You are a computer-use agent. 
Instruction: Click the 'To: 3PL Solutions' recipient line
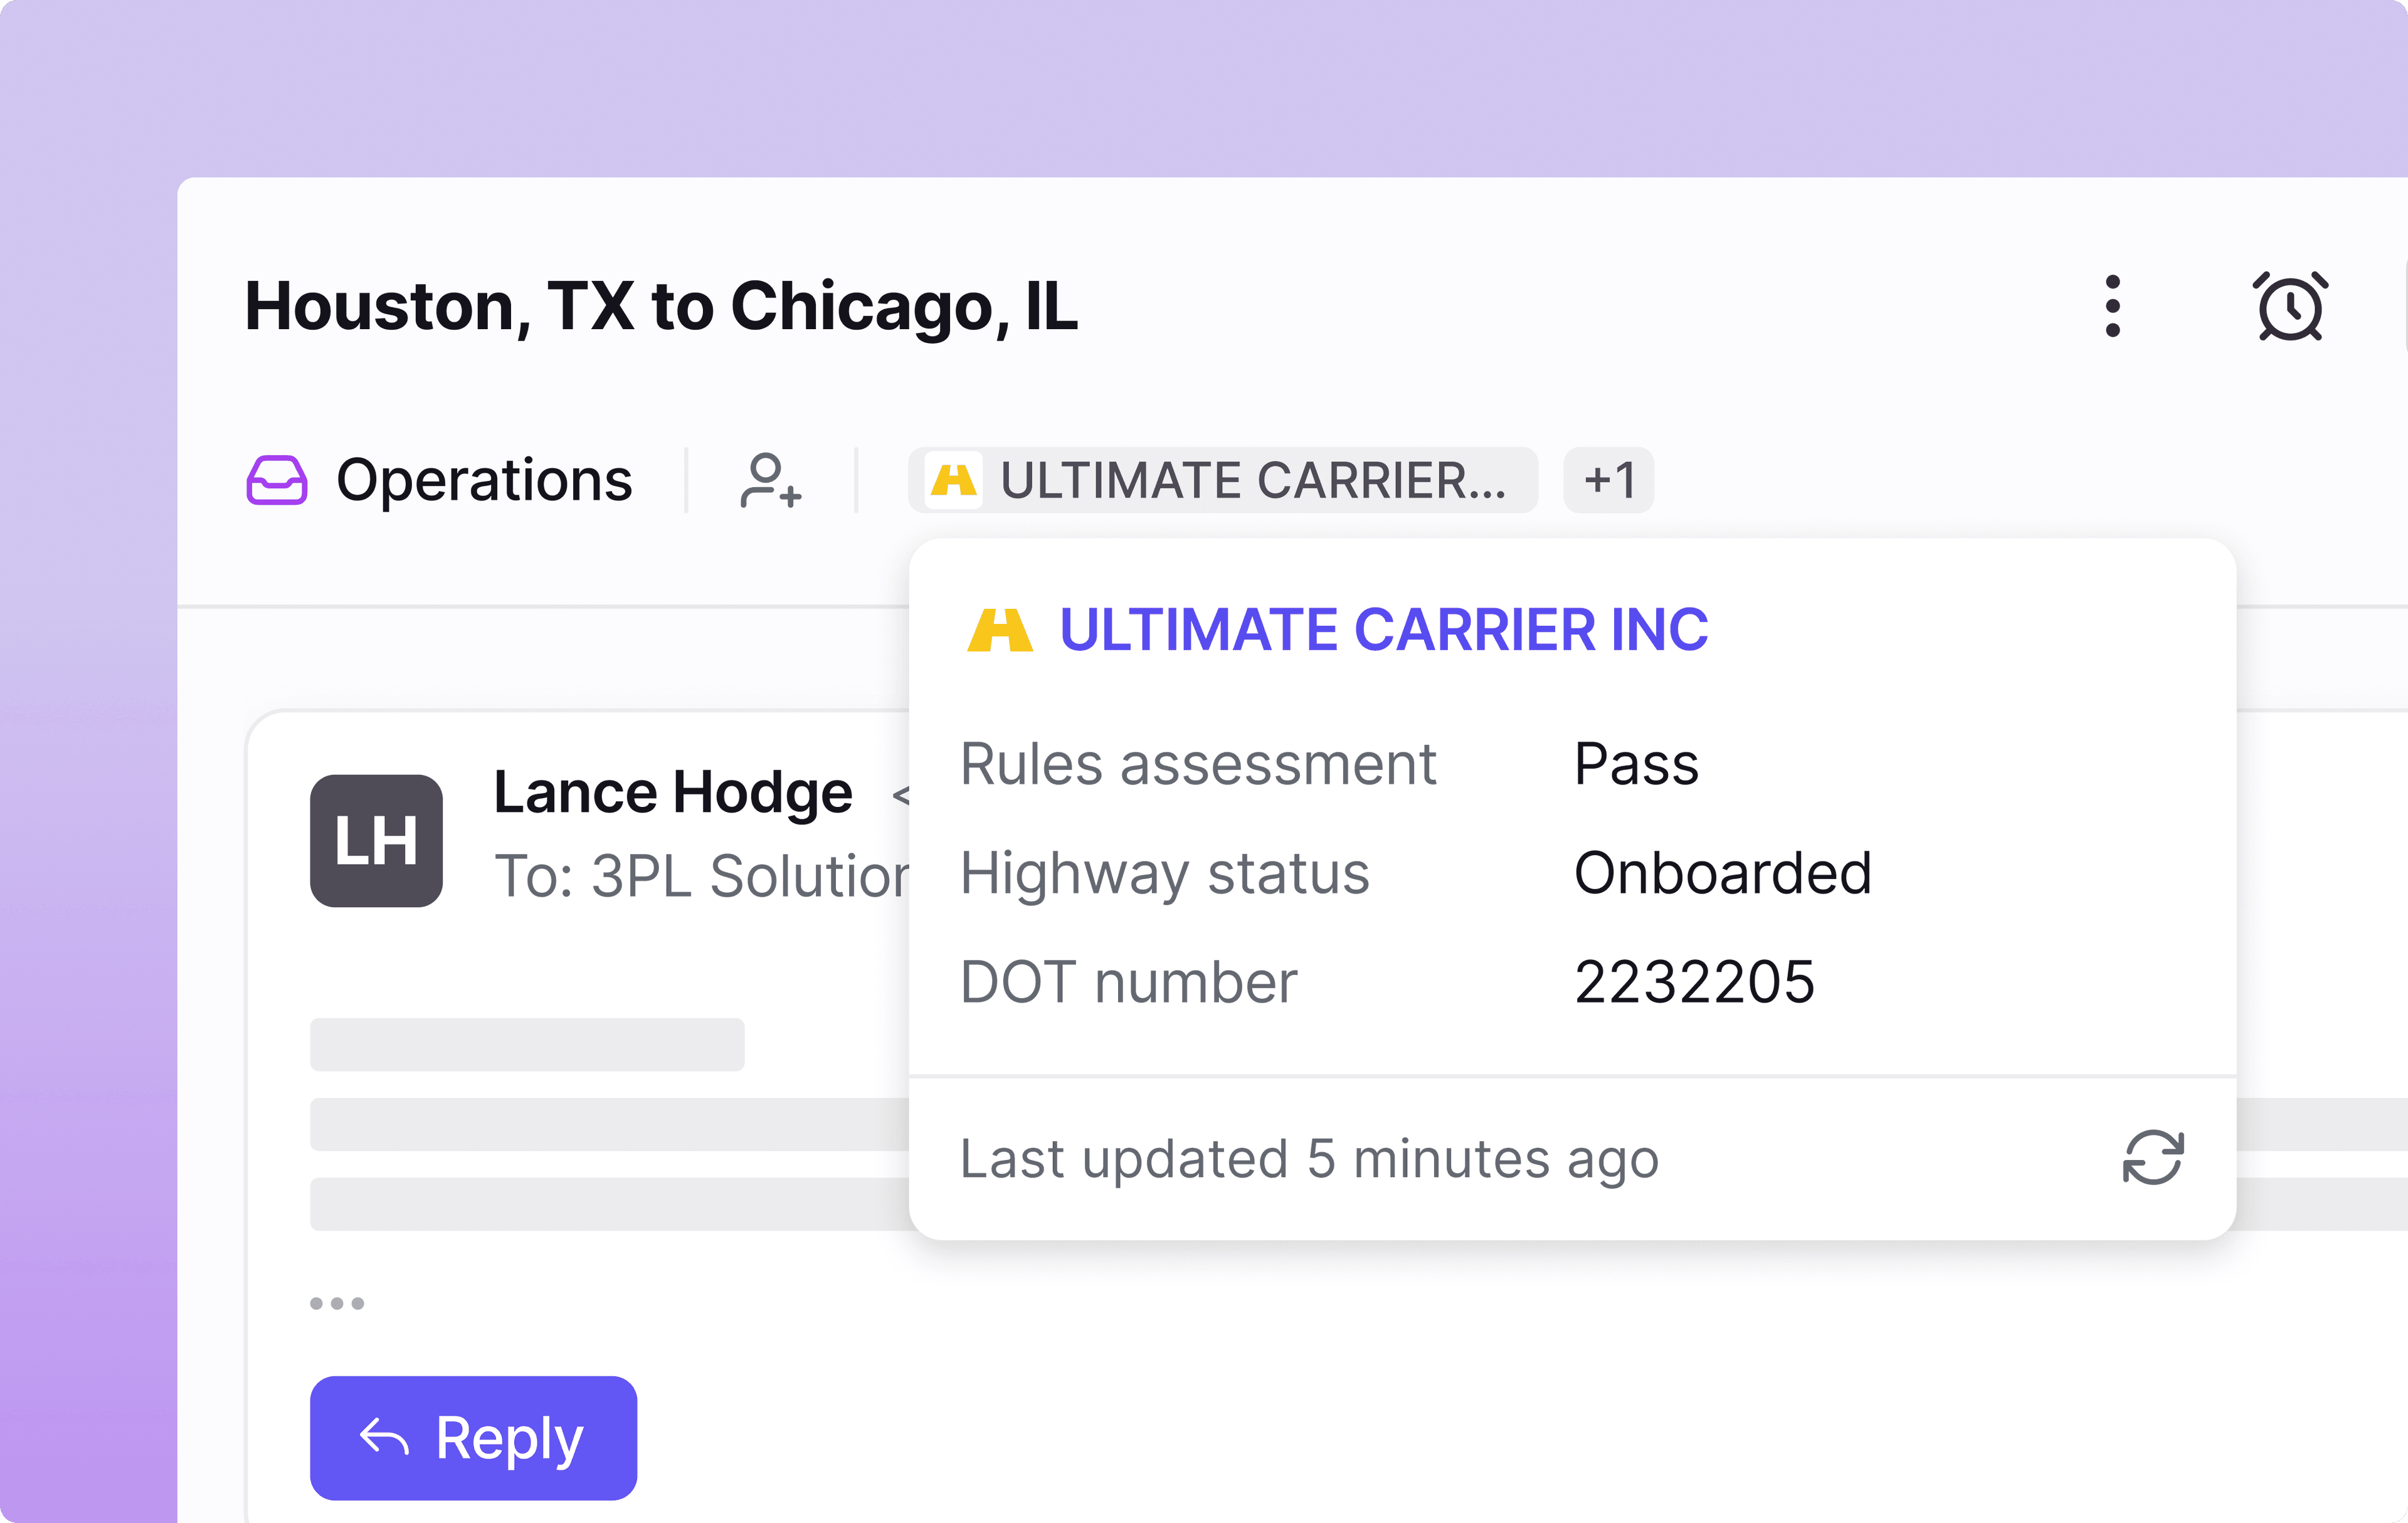[701, 876]
